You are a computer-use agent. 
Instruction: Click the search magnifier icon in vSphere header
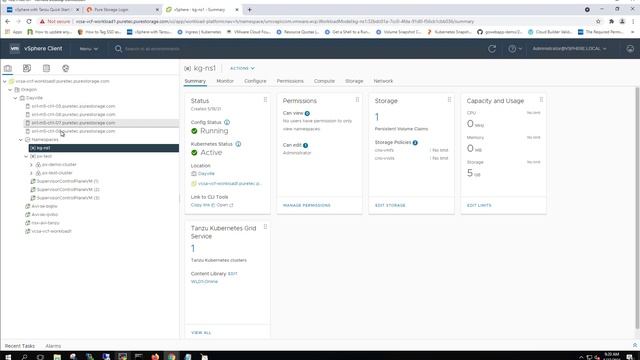[x=118, y=49]
